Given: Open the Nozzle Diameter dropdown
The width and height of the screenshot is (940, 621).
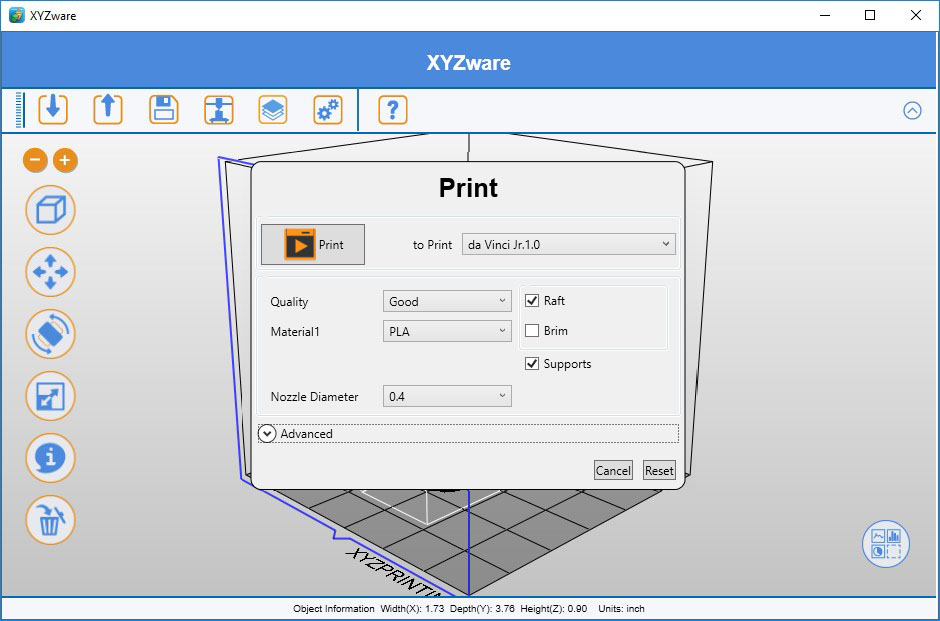Looking at the screenshot, I should click(x=447, y=396).
